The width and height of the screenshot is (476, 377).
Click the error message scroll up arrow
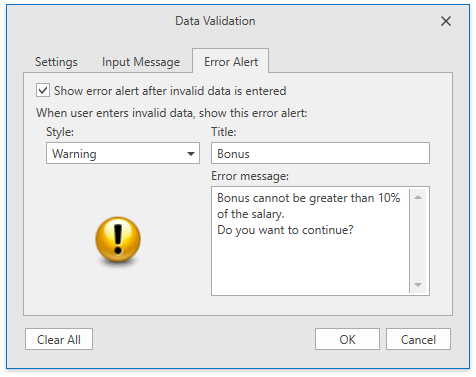pyautogui.click(x=418, y=197)
